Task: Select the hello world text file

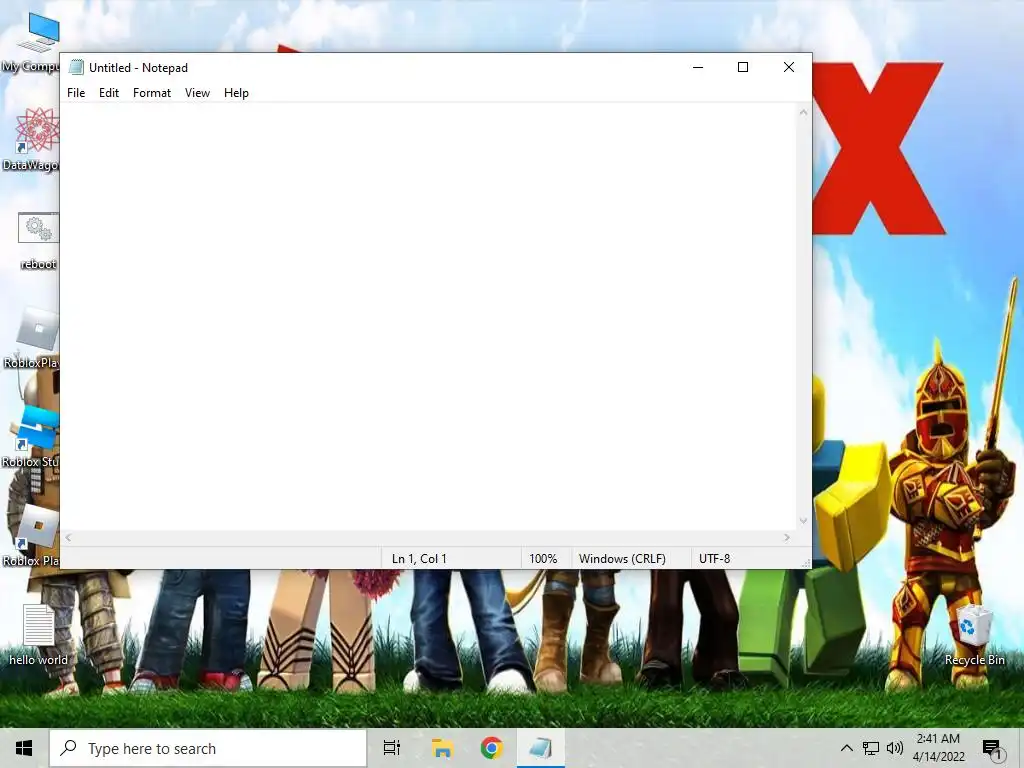Action: click(38, 635)
